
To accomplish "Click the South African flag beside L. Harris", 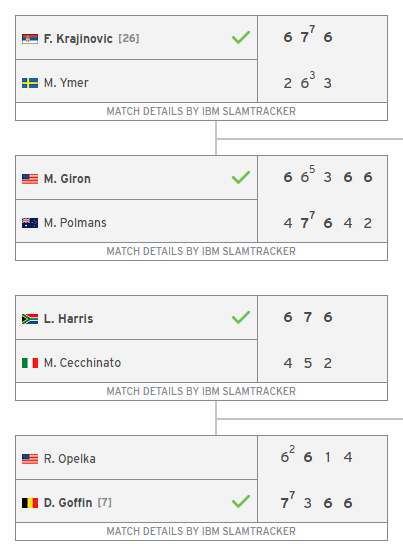I will tap(30, 319).
